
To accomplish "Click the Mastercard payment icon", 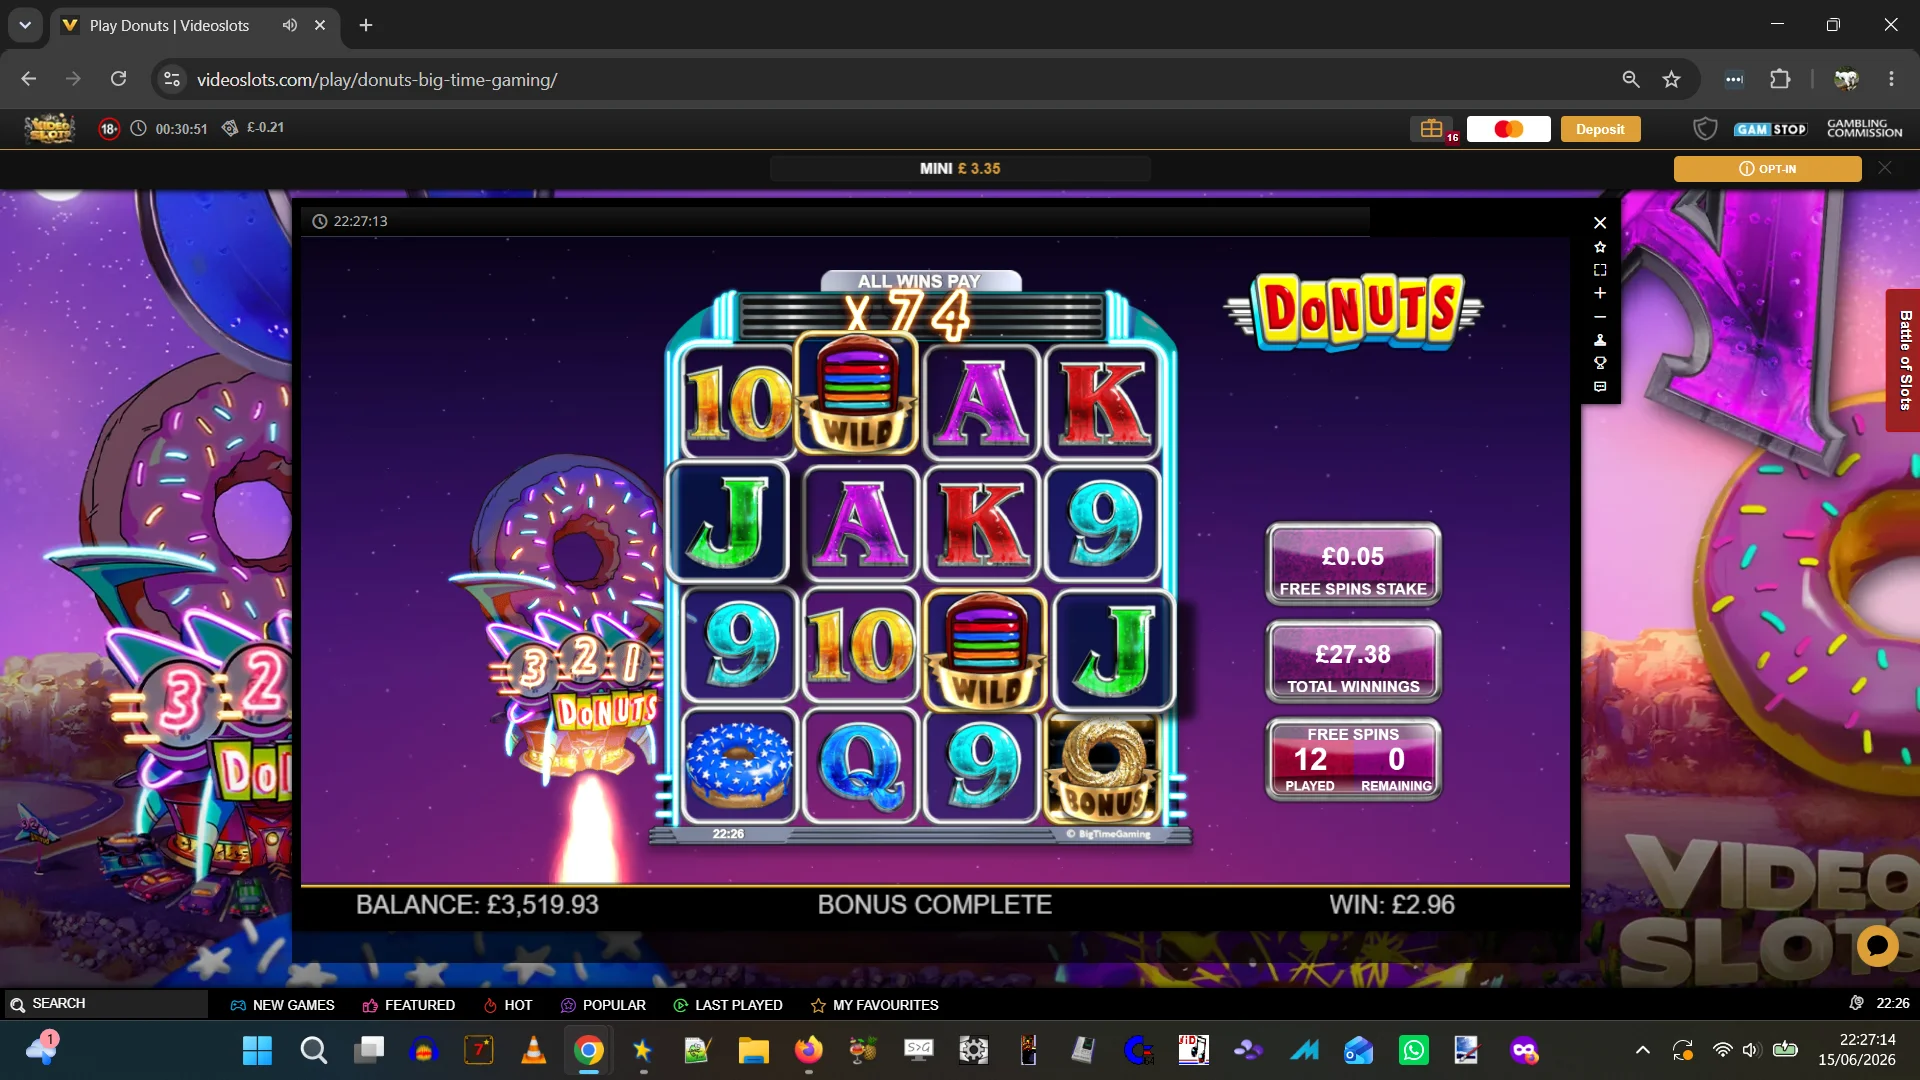I will point(1508,129).
